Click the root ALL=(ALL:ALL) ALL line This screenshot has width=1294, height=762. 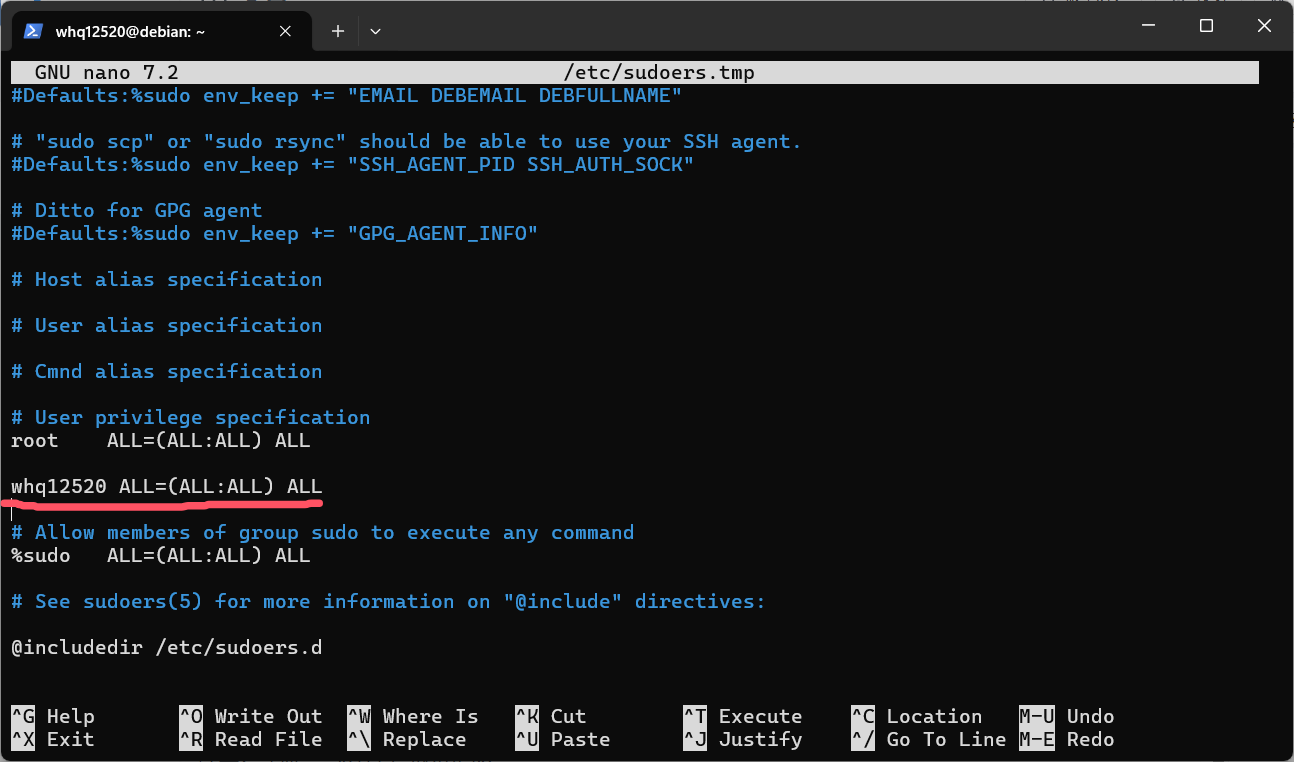[x=160, y=441]
